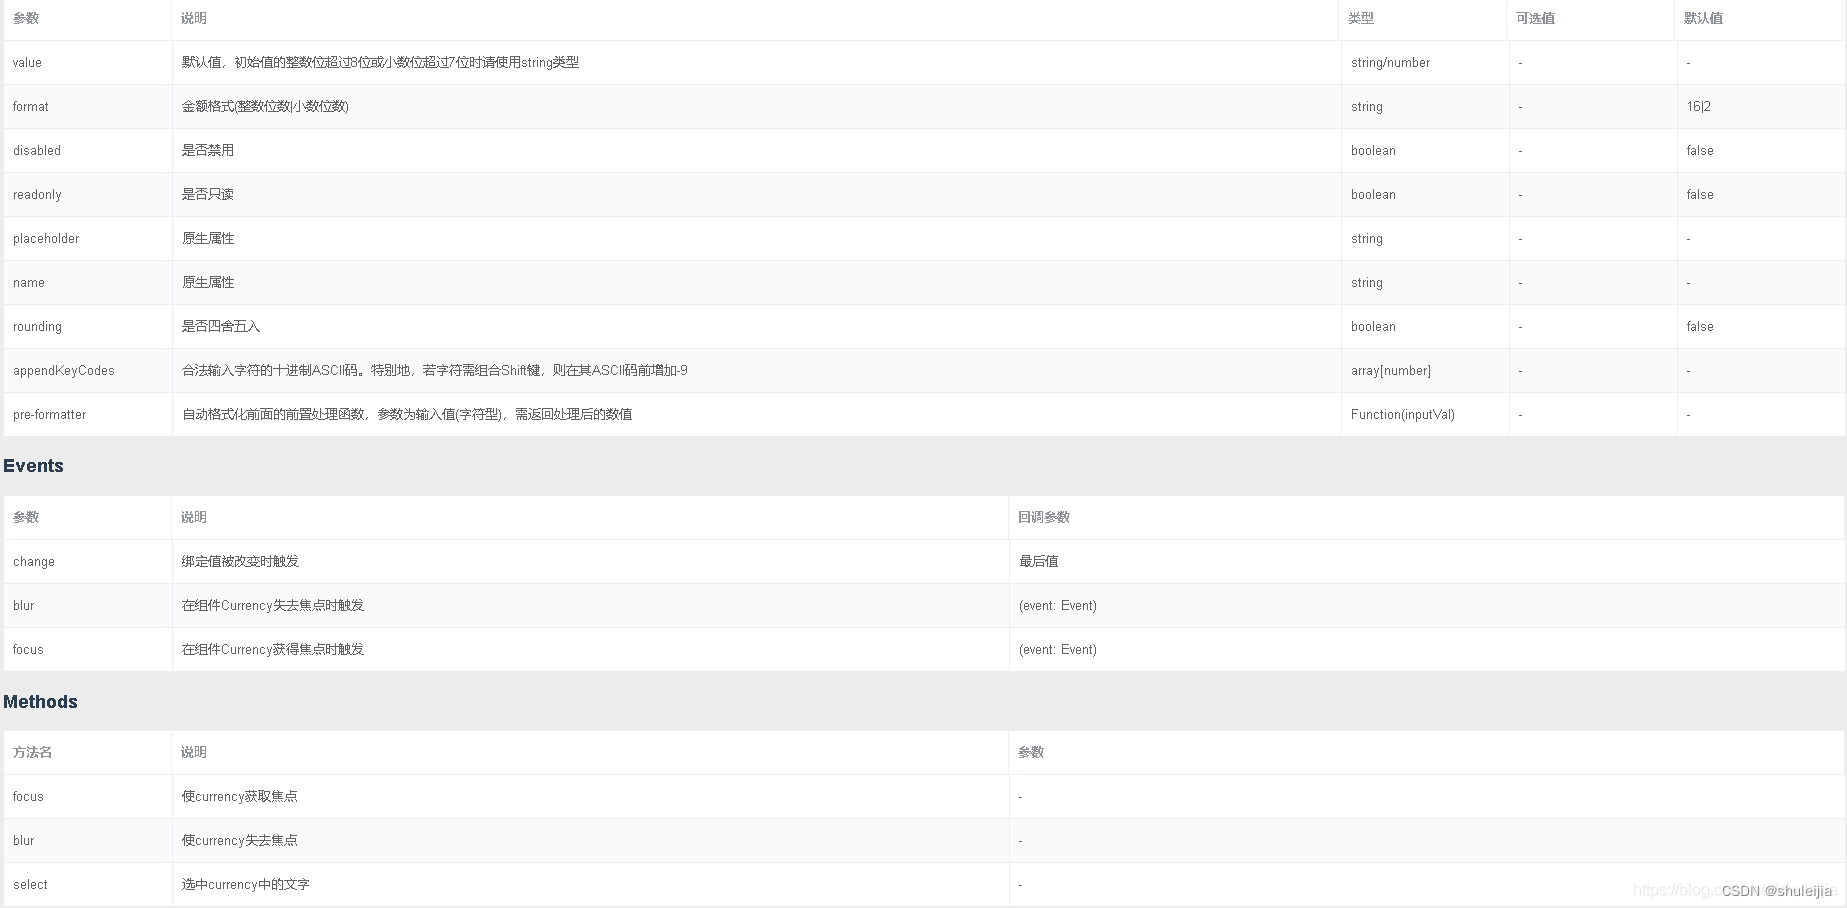1847x908 pixels.
Task: Click the '方法名' column header
Action: coord(32,752)
